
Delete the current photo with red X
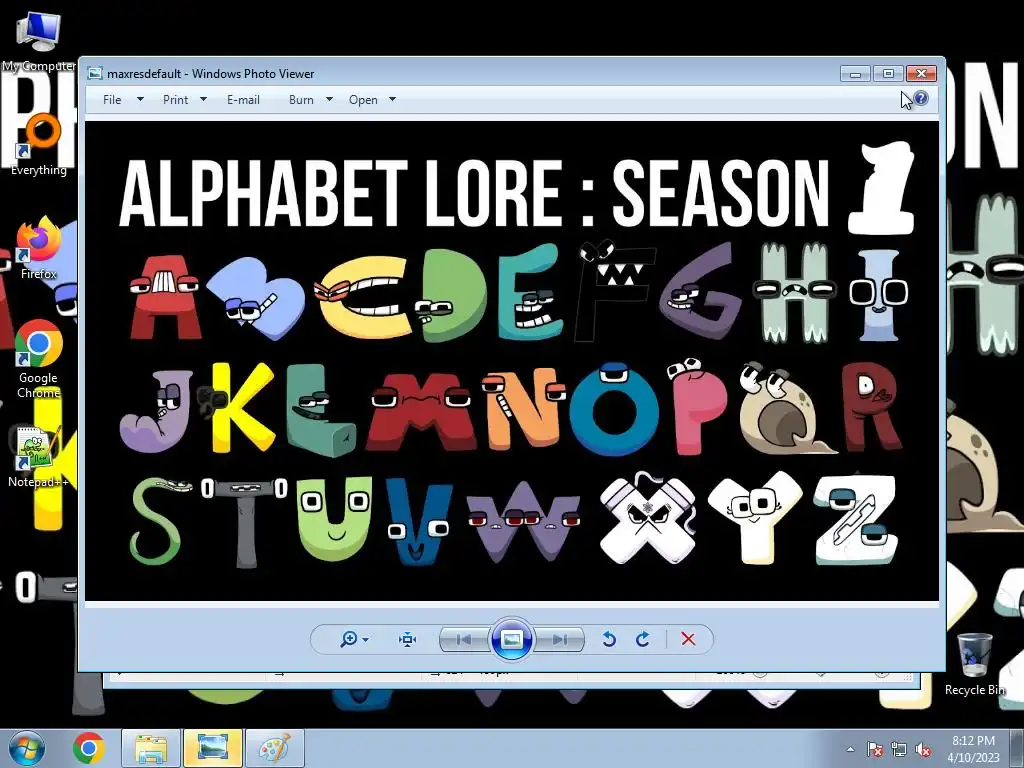click(x=688, y=639)
